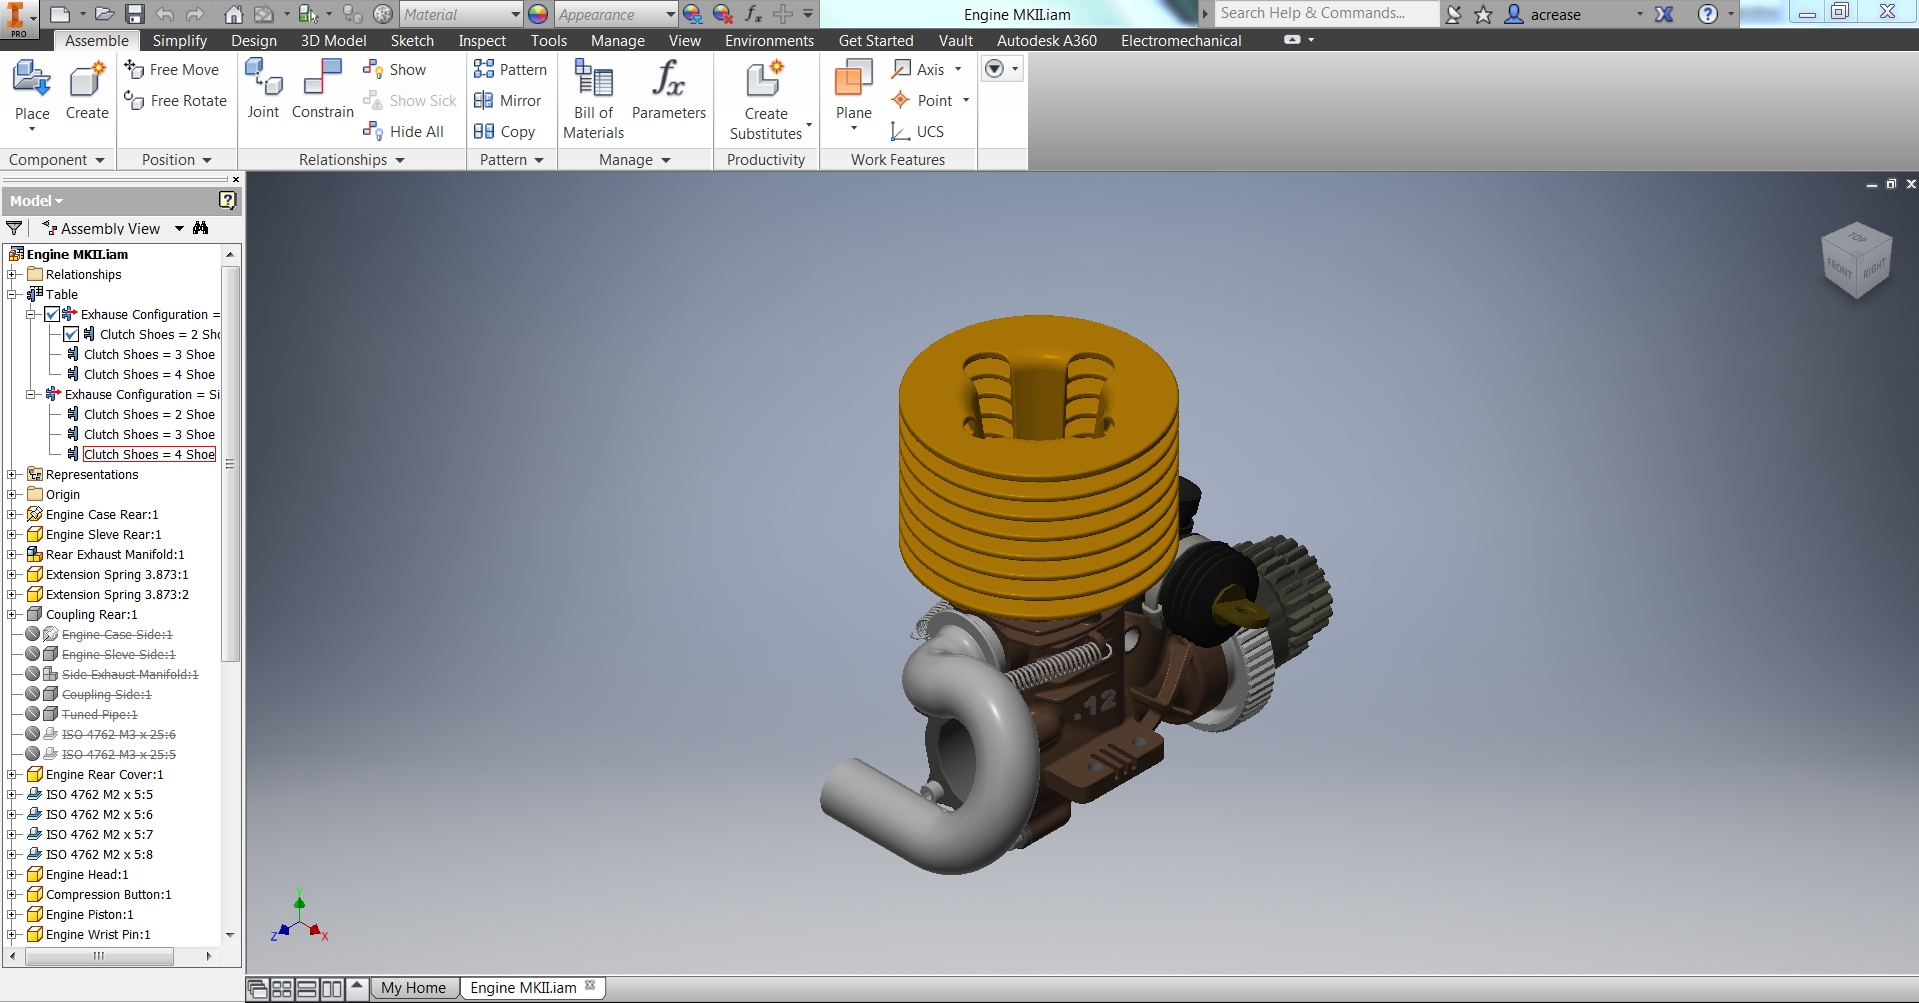Open the My Home document tab
Screen dimensions: 1919x1003
(x=413, y=988)
